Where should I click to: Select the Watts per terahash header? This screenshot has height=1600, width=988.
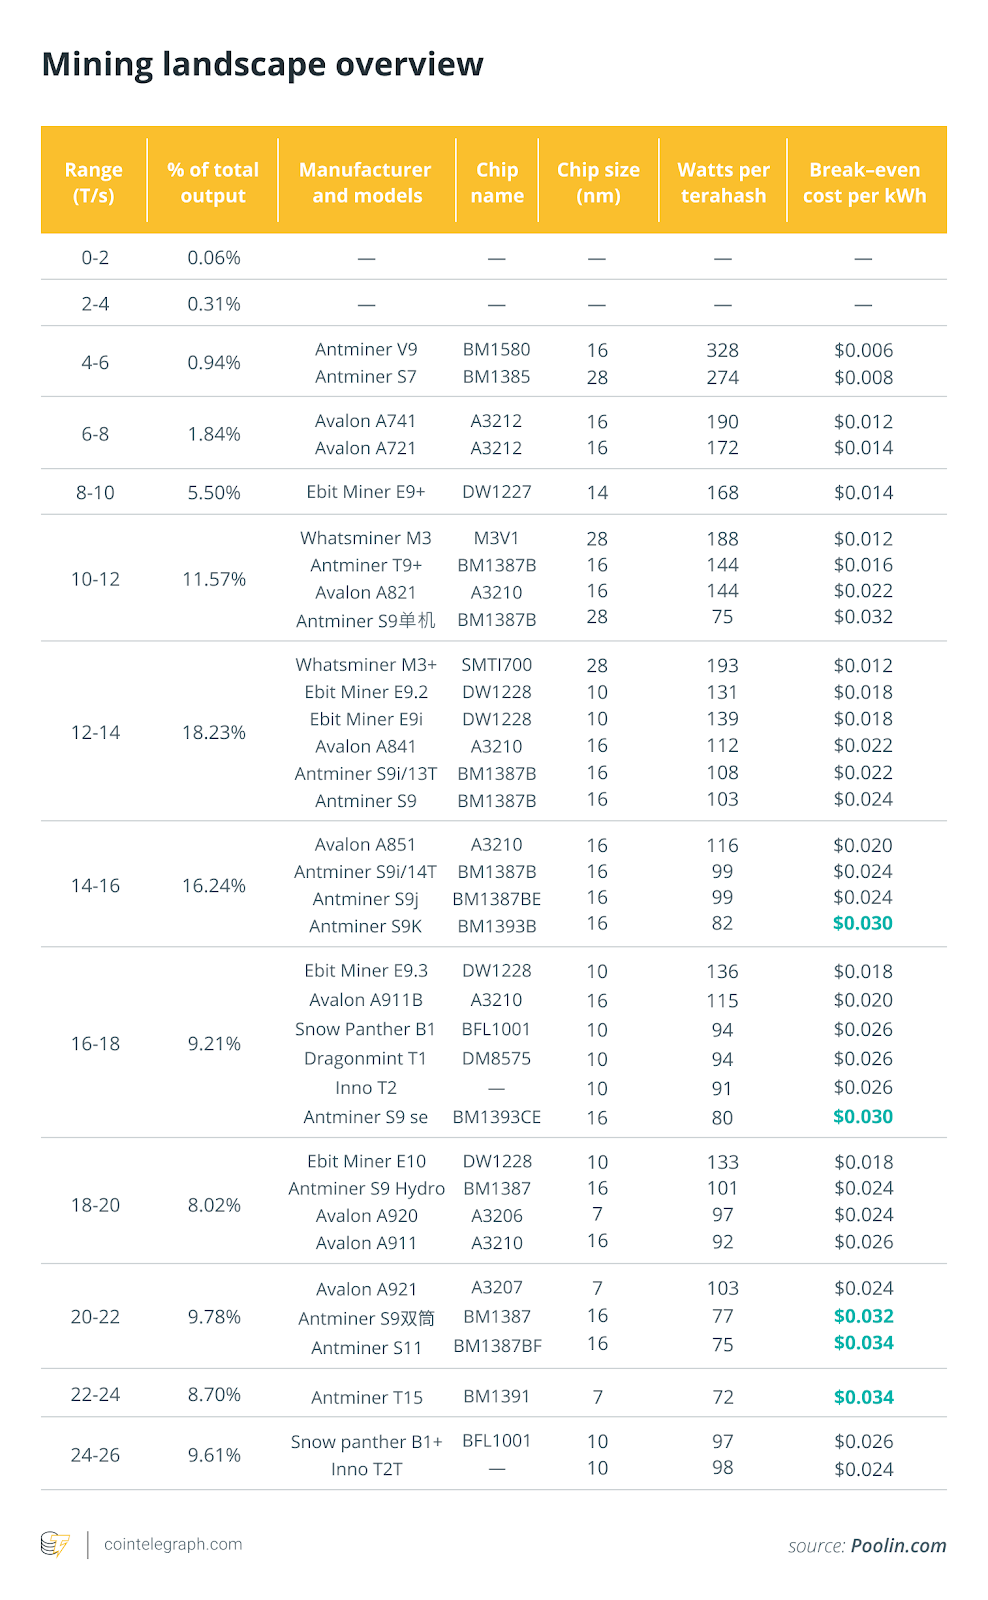(x=723, y=182)
